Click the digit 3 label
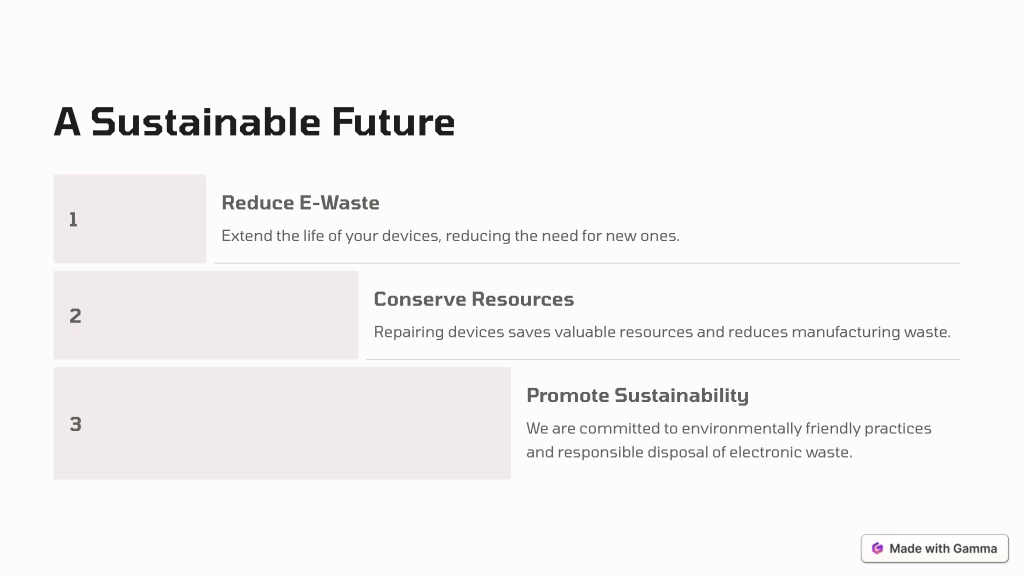Viewport: 1023px width, 576px height. [76, 425]
